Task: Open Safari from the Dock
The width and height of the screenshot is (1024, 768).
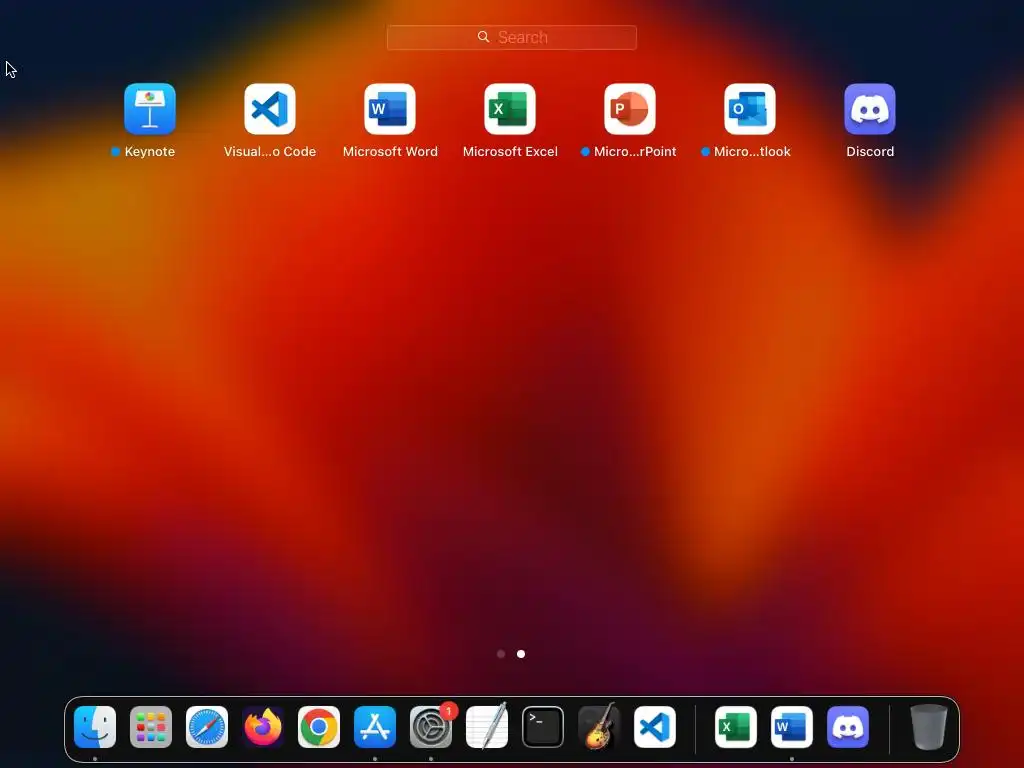Action: click(207, 727)
